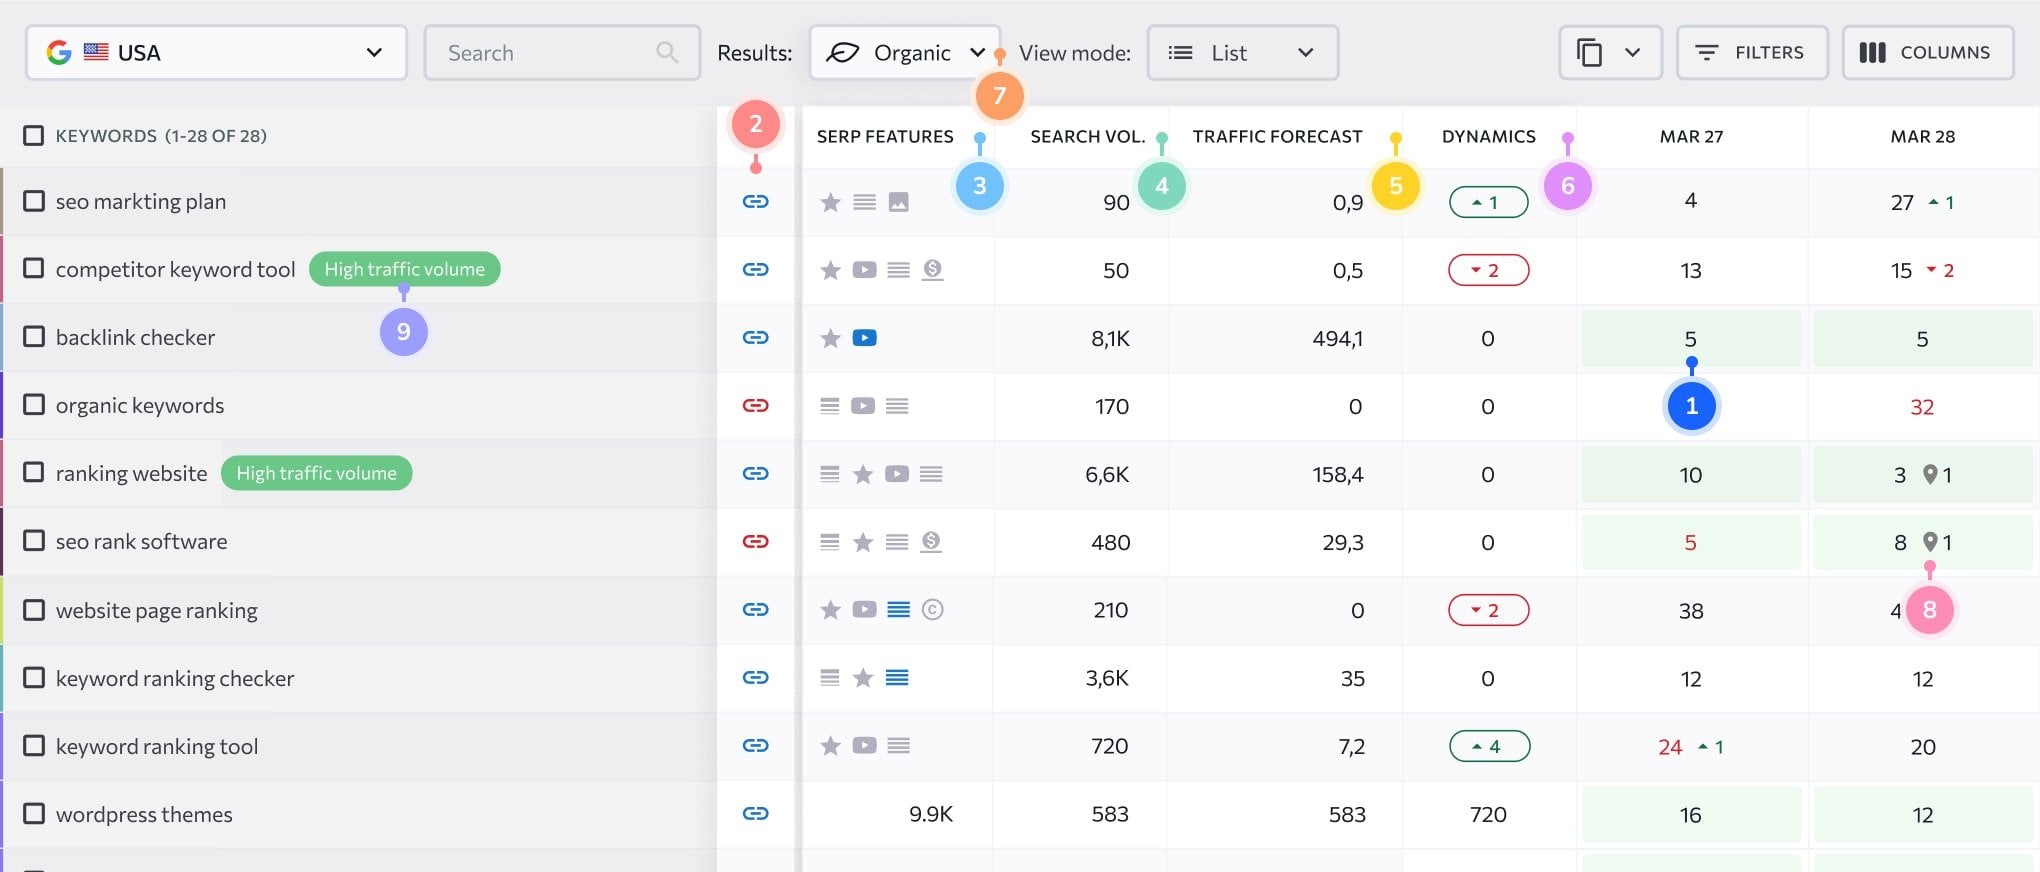Select all keywords with header checkbox

(x=34, y=135)
